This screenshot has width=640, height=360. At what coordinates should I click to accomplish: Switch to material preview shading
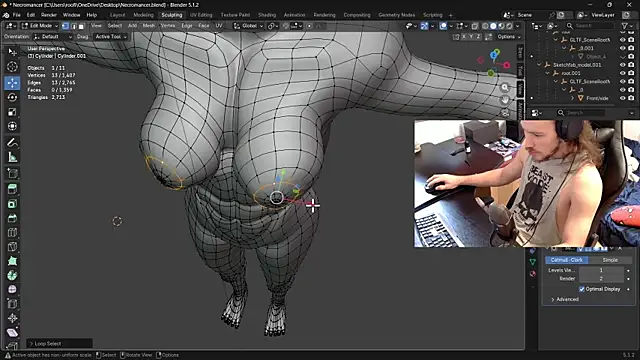(x=501, y=26)
